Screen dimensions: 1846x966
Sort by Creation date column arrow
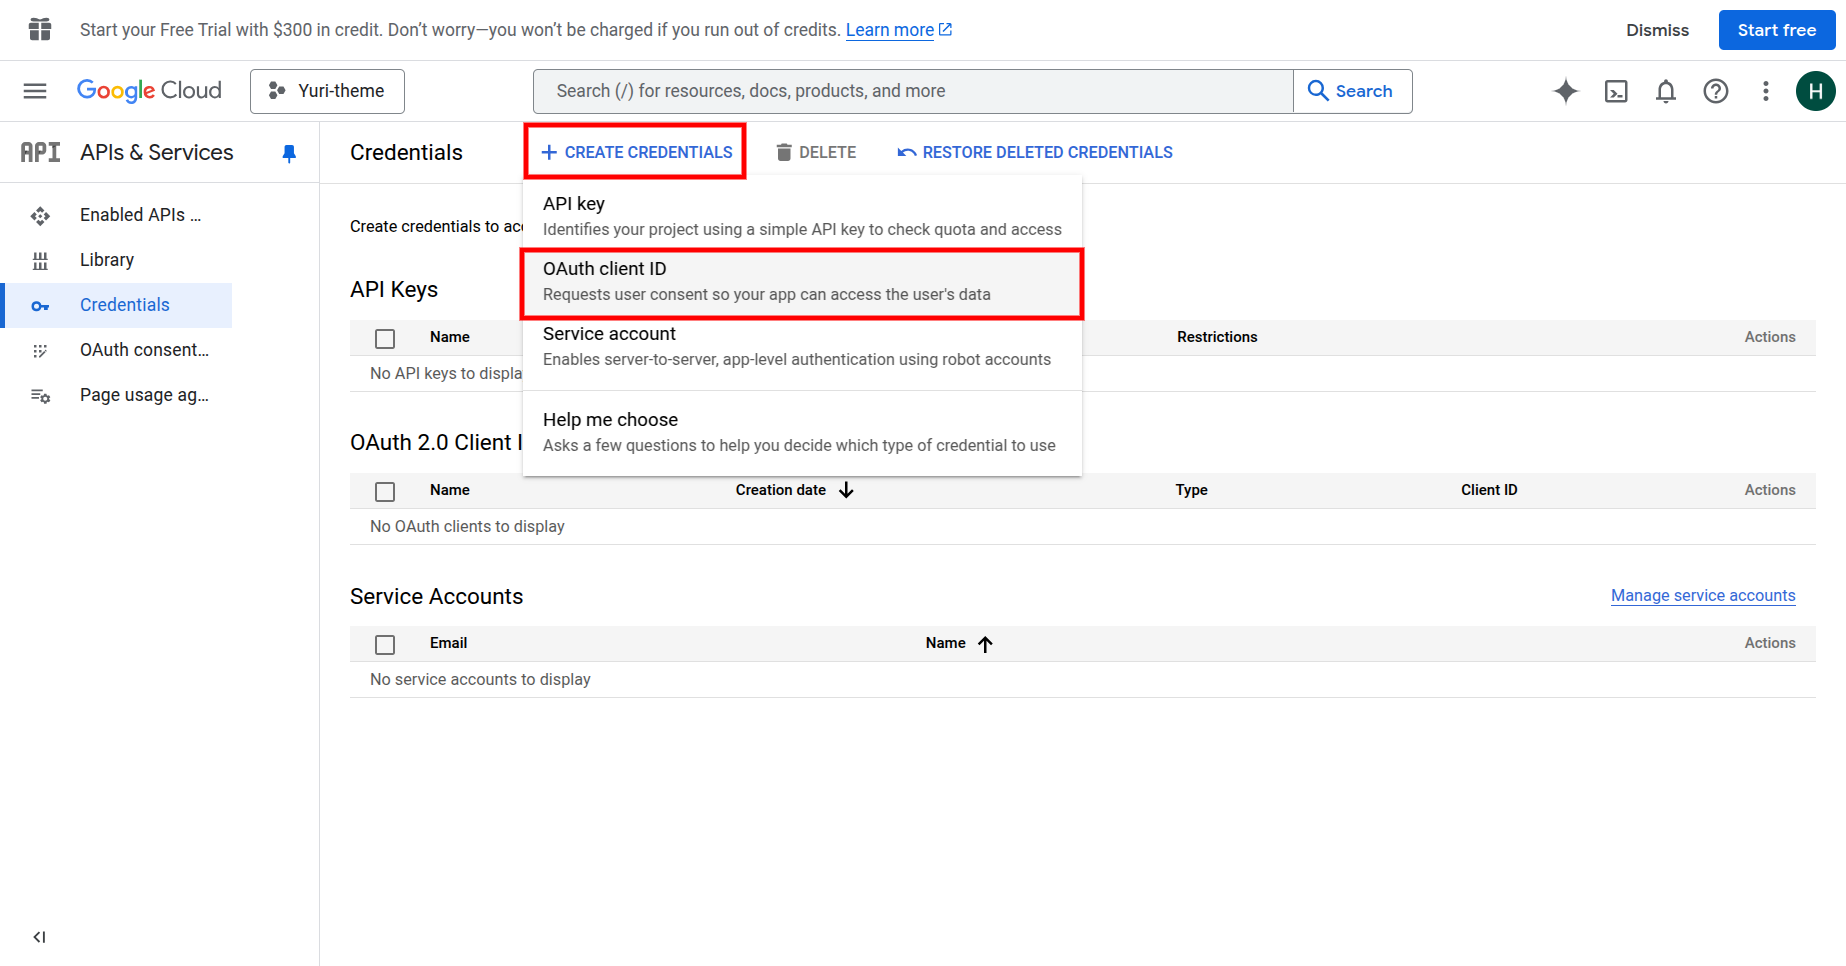pos(846,490)
